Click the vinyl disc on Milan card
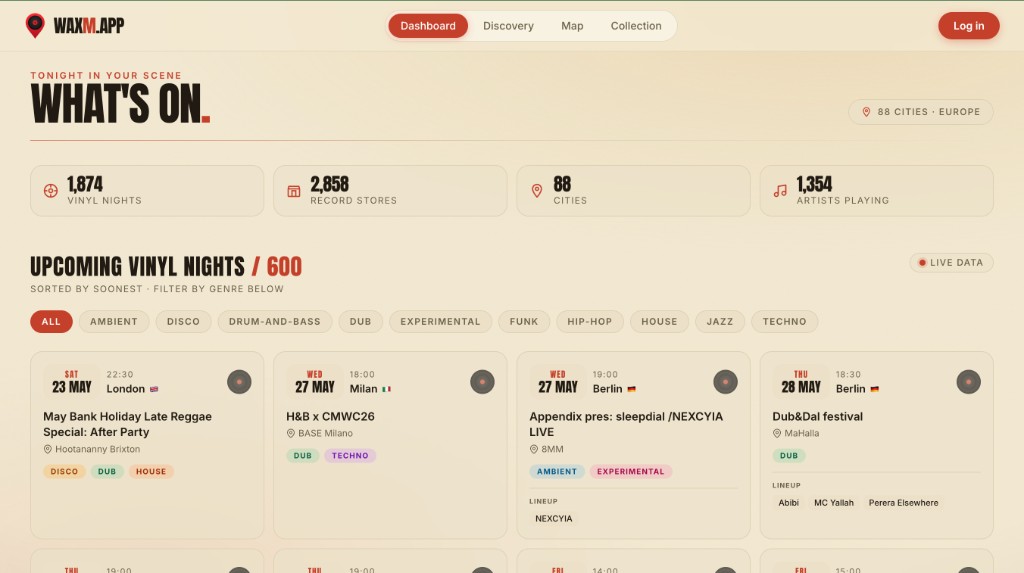Viewport: 1024px width, 573px height. coord(482,382)
